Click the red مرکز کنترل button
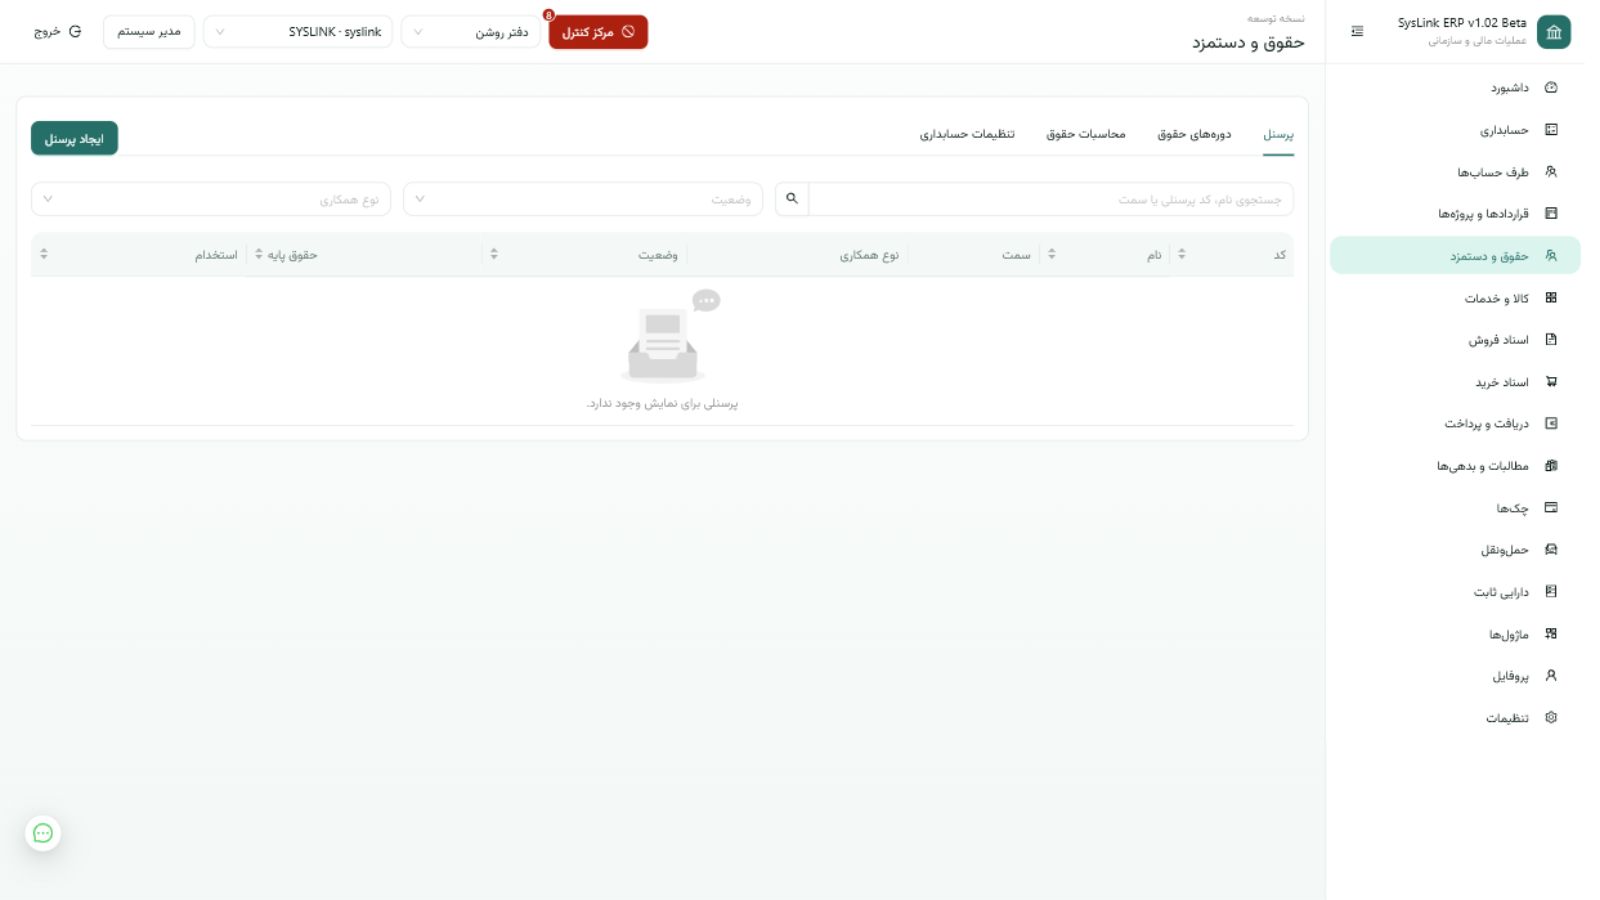1600x900 pixels. 598,32
